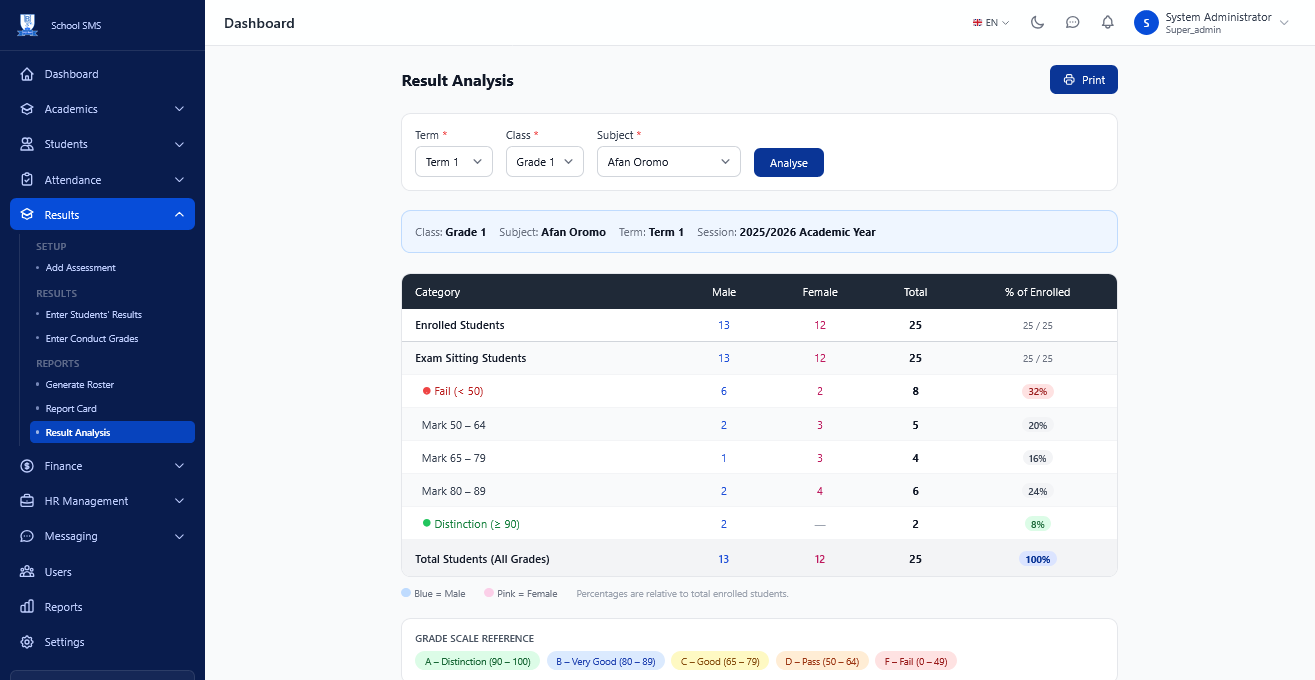This screenshot has width=1315, height=680.
Task: Click the Dashboard home icon in sidebar
Action: pos(27,74)
